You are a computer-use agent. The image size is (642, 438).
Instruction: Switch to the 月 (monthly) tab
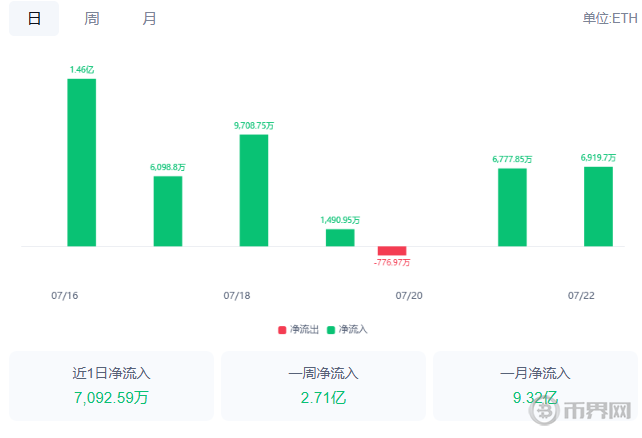click(149, 18)
